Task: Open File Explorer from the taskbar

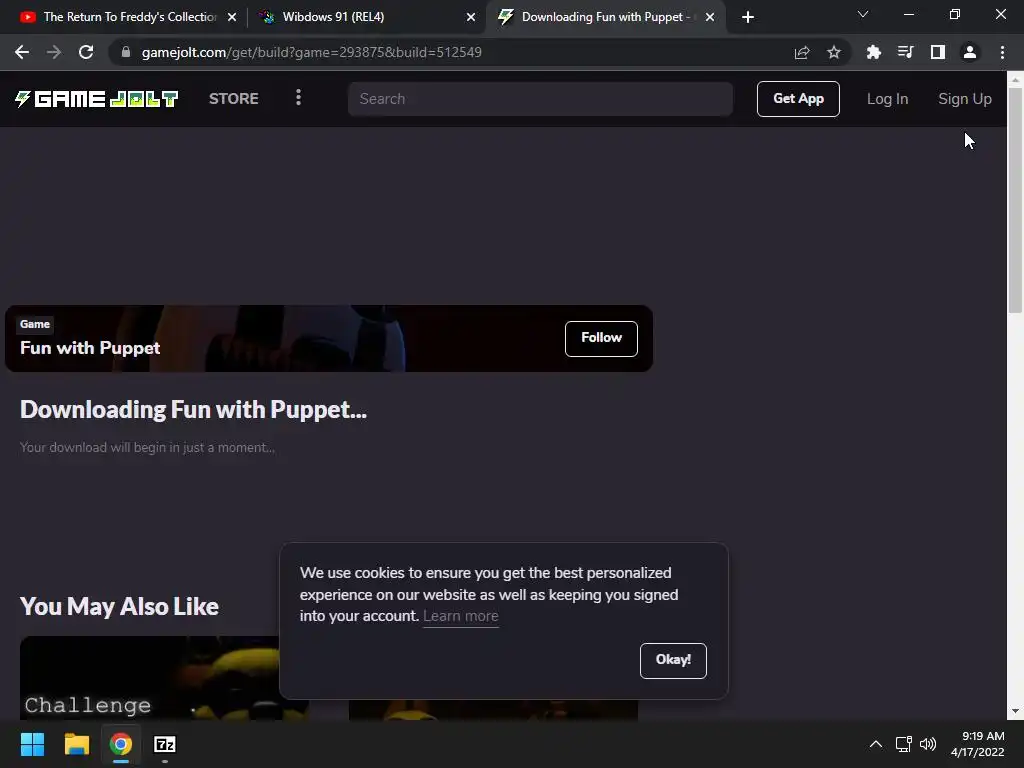Action: point(76,744)
